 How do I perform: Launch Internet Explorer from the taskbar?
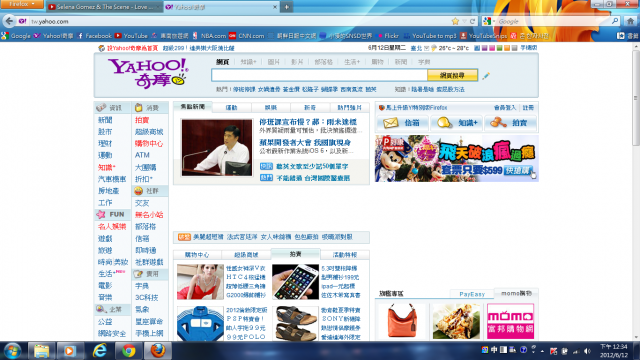point(100,351)
